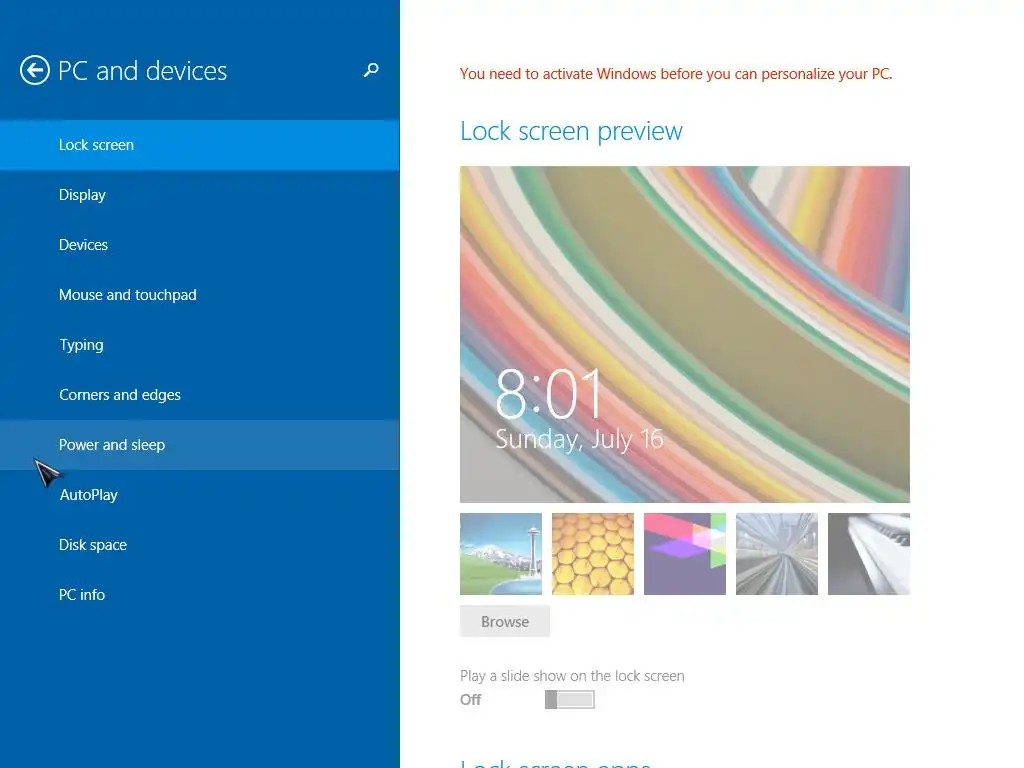Pick the grey railway tunnel thumbnail
This screenshot has width=1024, height=768.
[777, 554]
